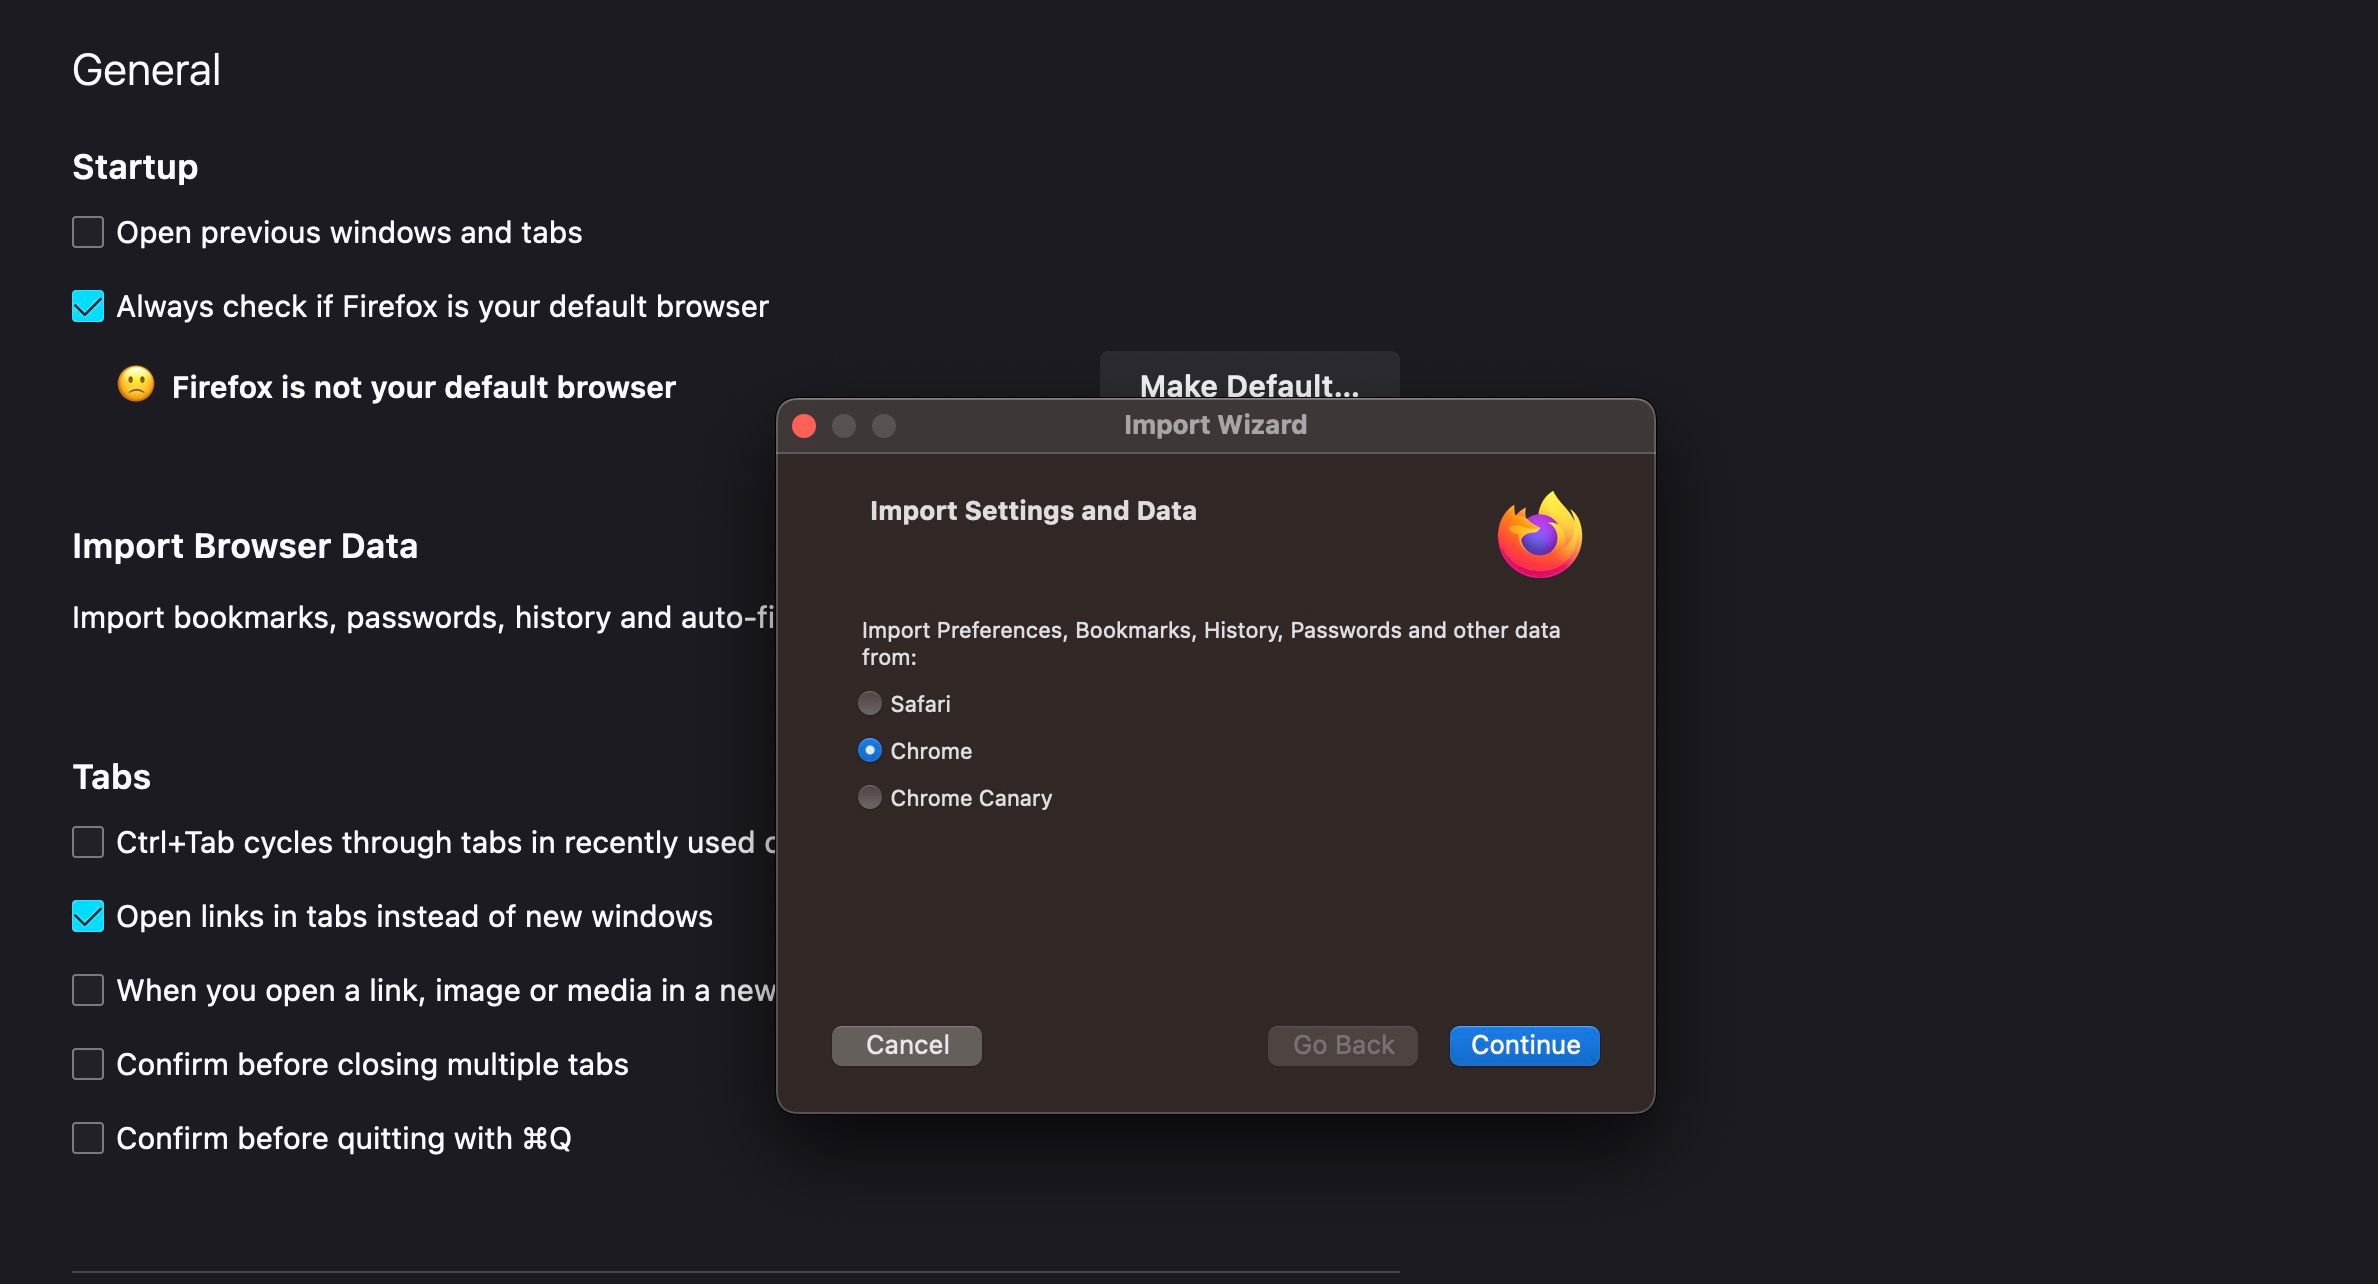Select Chrome Canary as import source
2378x1284 pixels.
[869, 797]
